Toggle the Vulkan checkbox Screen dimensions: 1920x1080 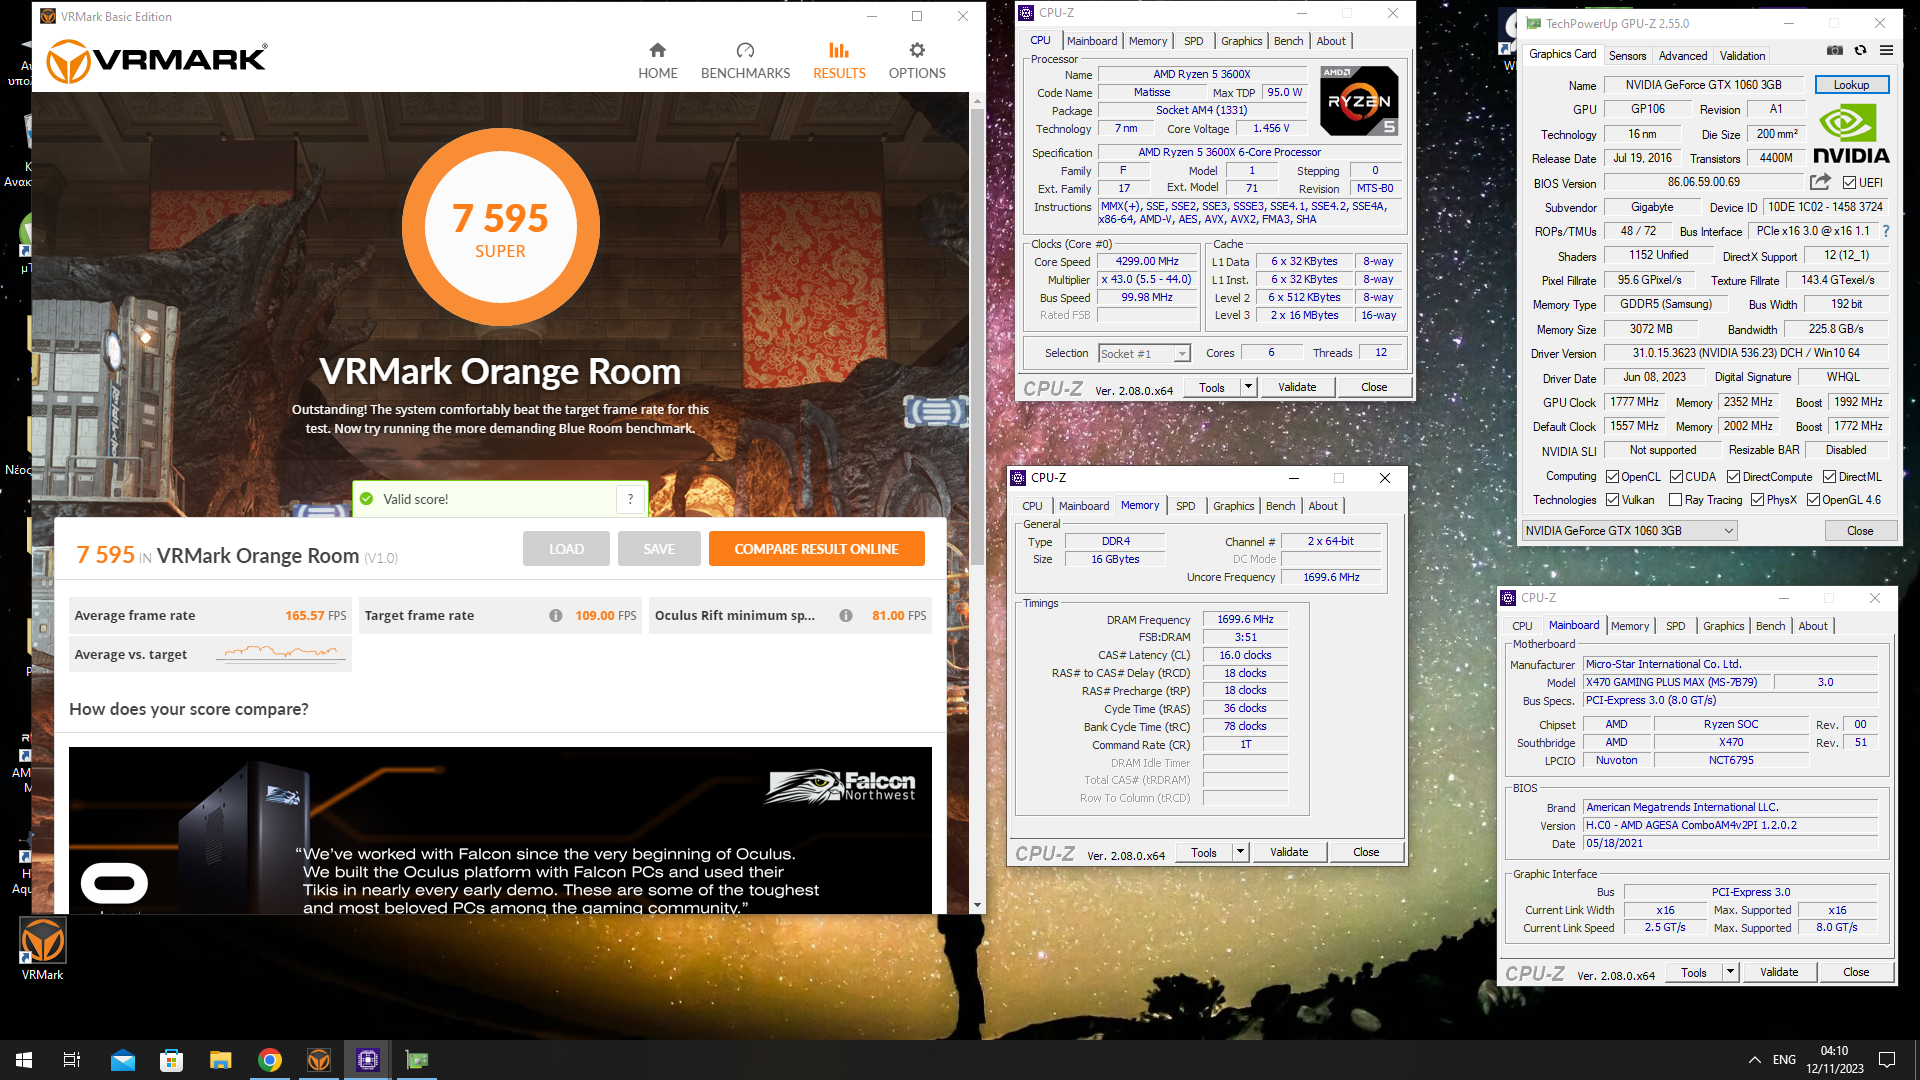click(x=1612, y=500)
